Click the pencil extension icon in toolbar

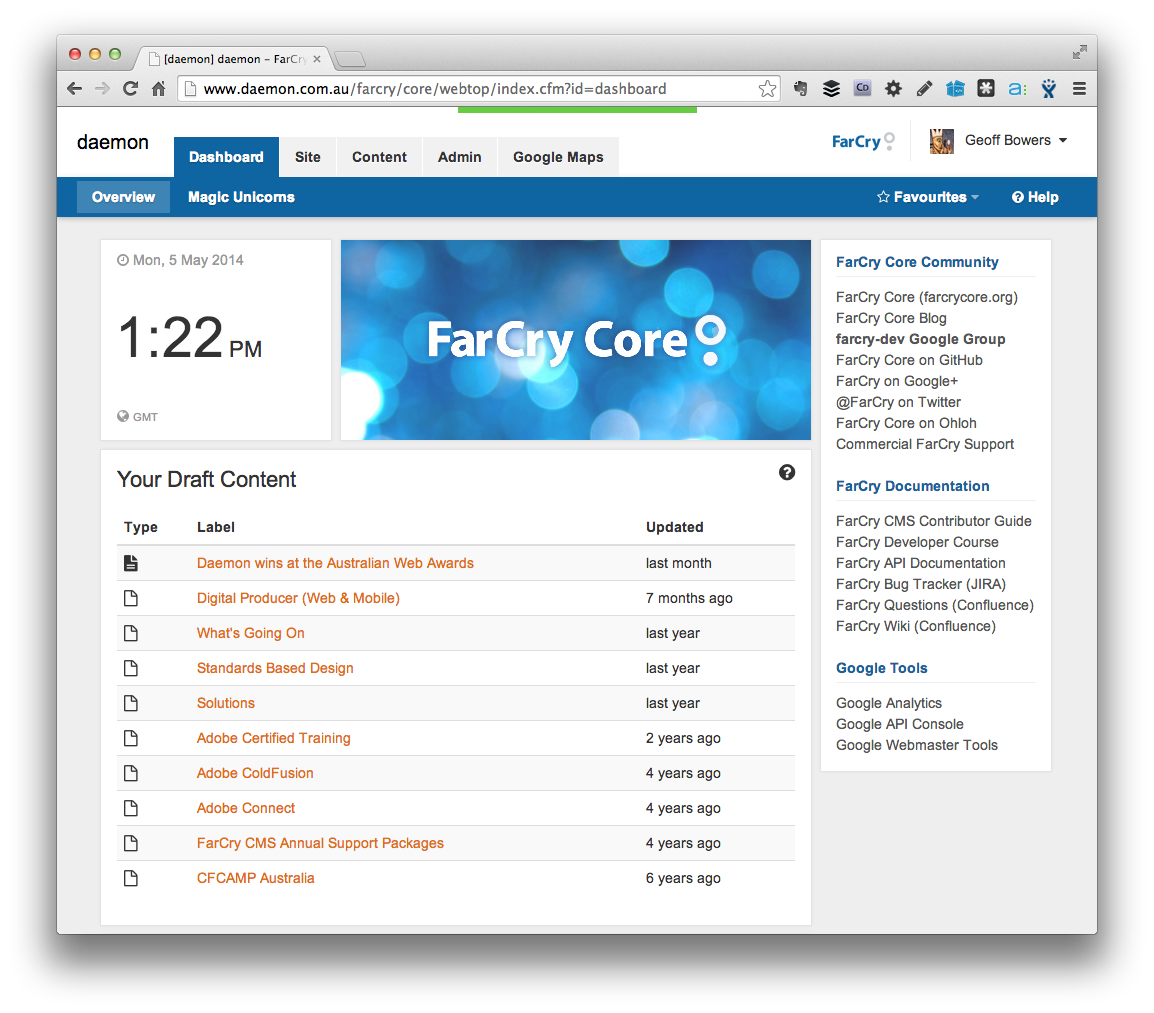tap(924, 89)
